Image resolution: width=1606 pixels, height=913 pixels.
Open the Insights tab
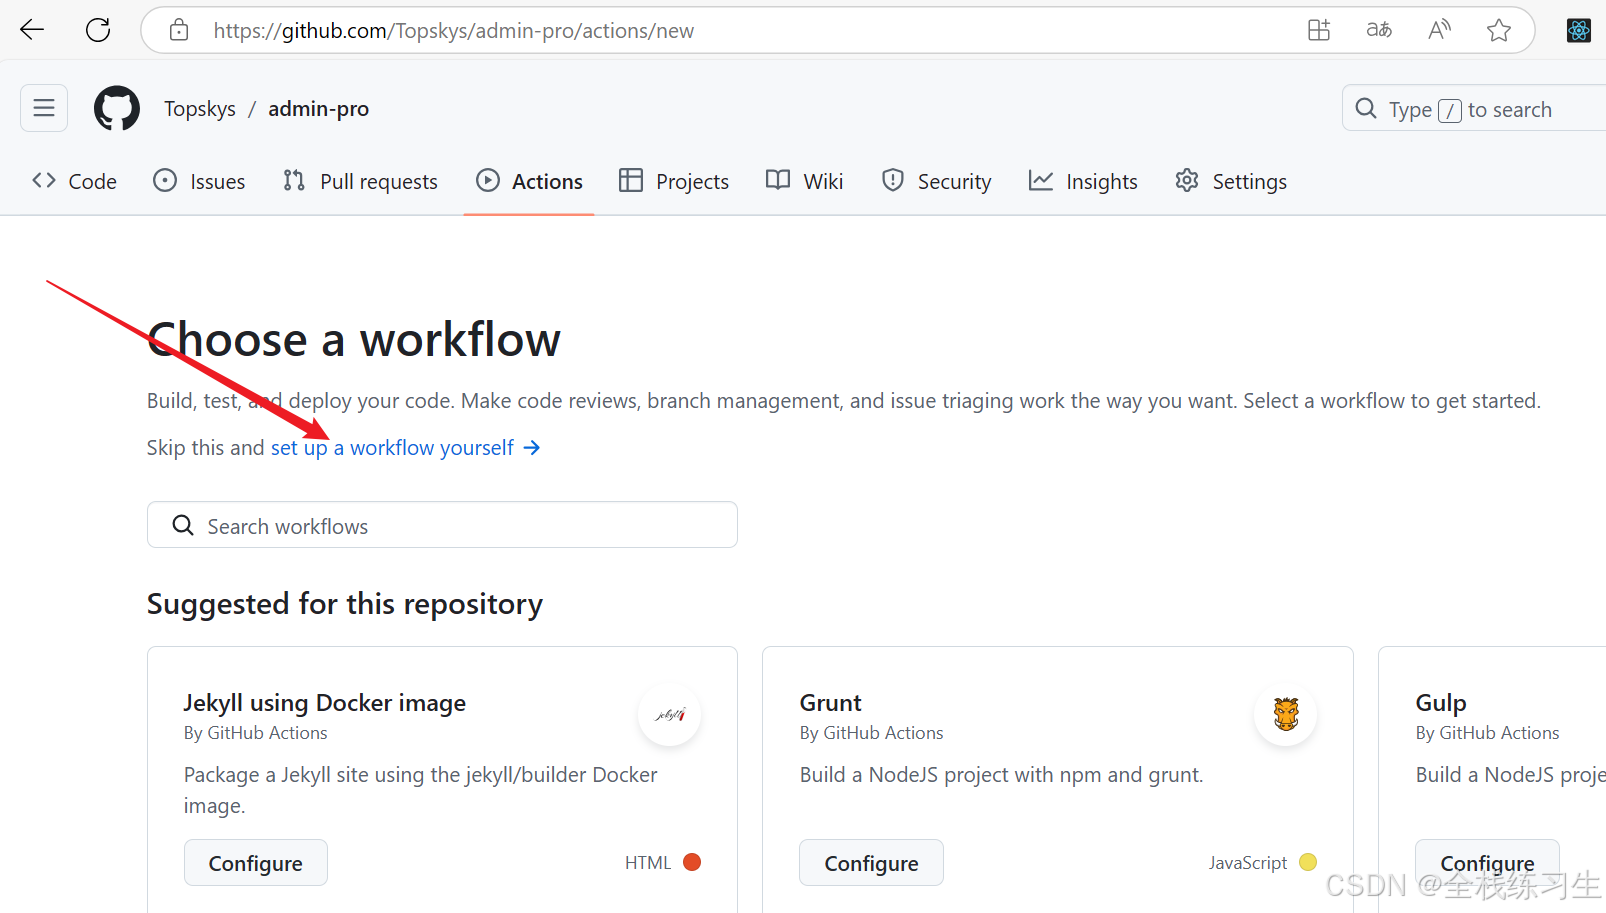coord(1083,181)
